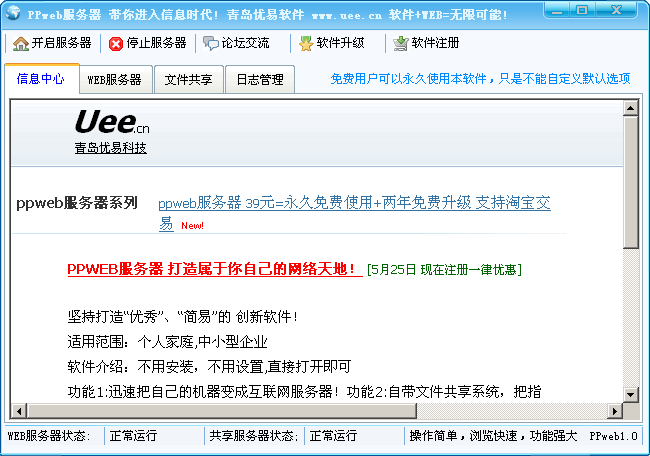Click the globe icon in title bar

(x=13, y=12)
